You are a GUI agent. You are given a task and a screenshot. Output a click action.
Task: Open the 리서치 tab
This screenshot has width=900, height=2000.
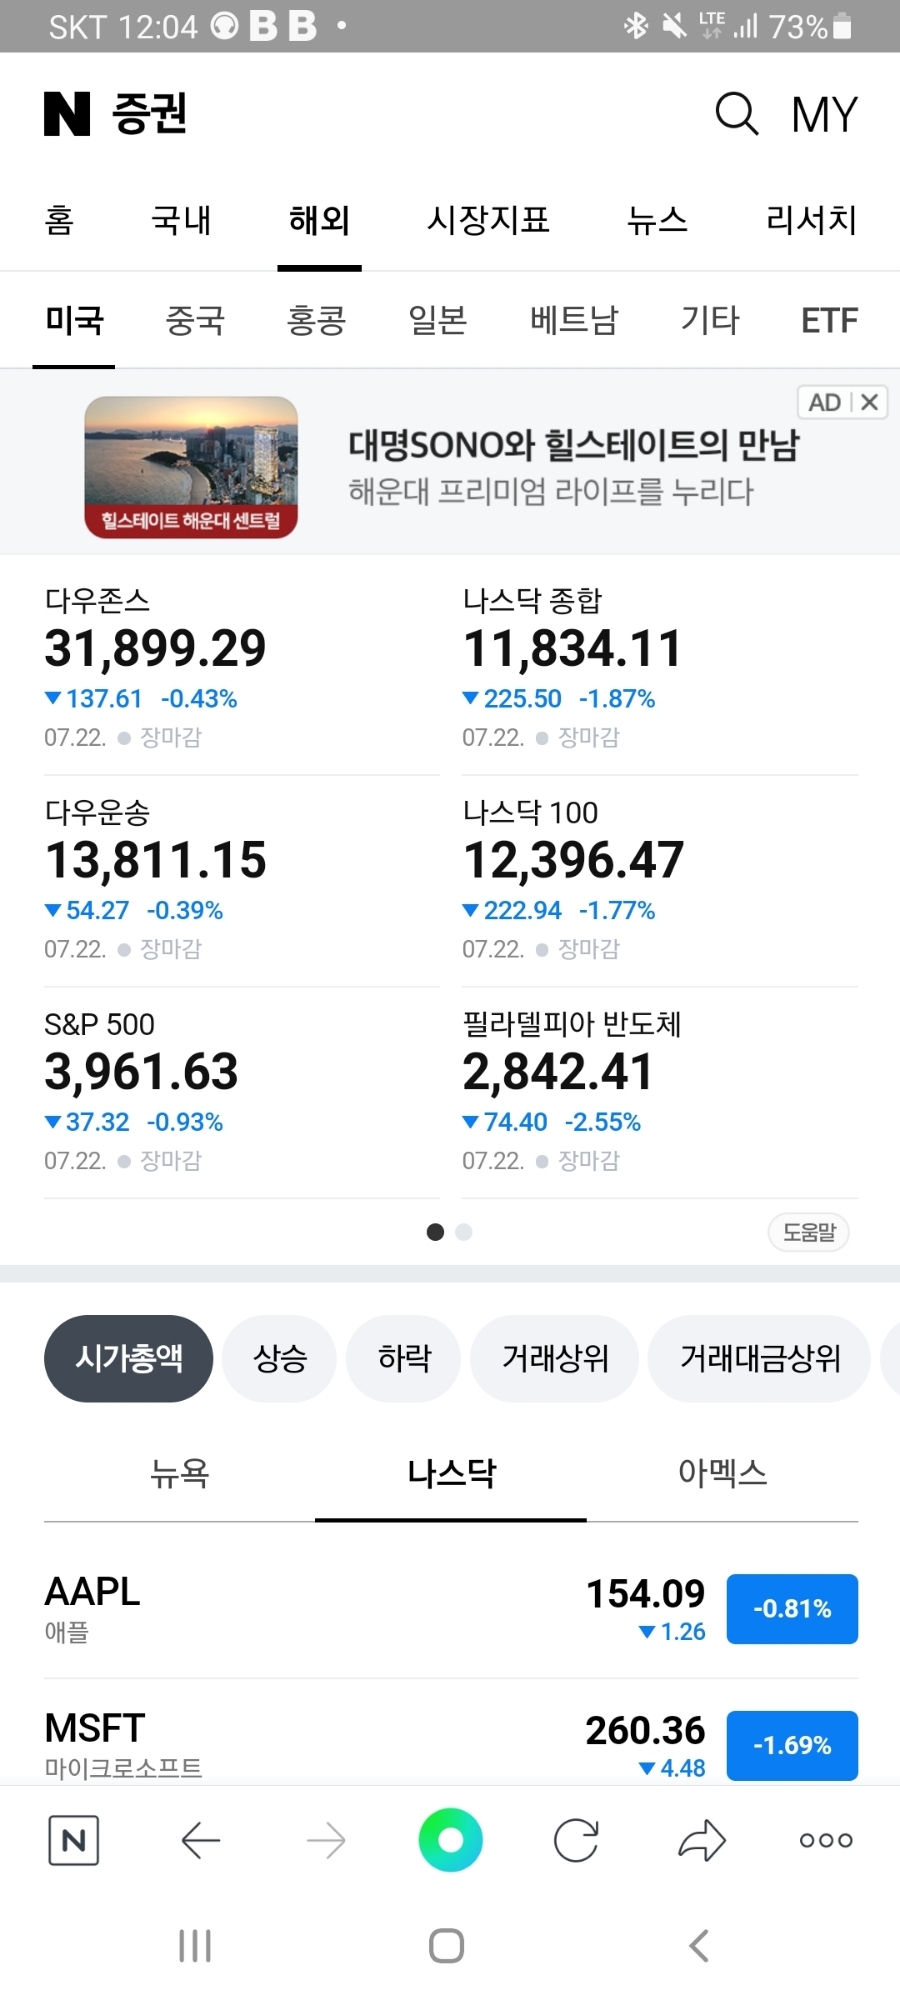coord(811,220)
